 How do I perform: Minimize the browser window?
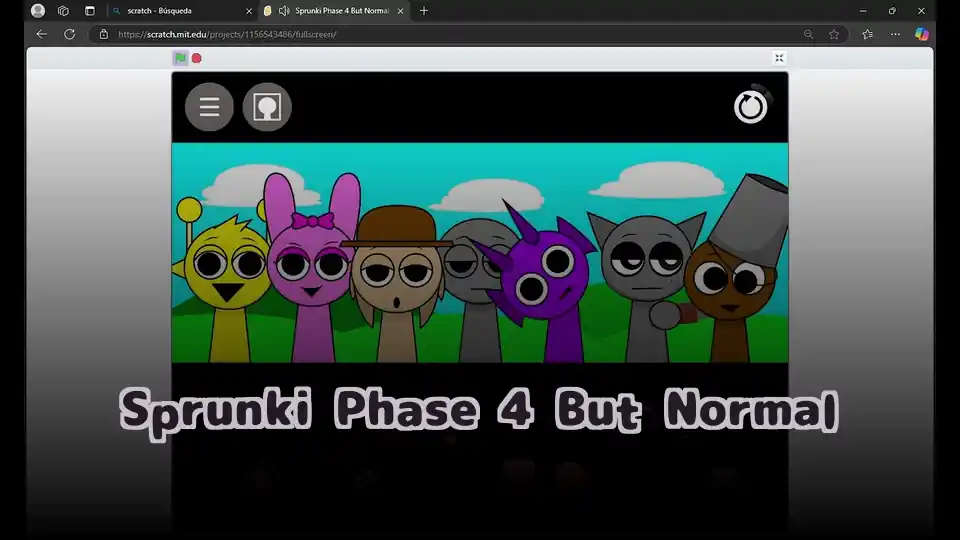(863, 11)
